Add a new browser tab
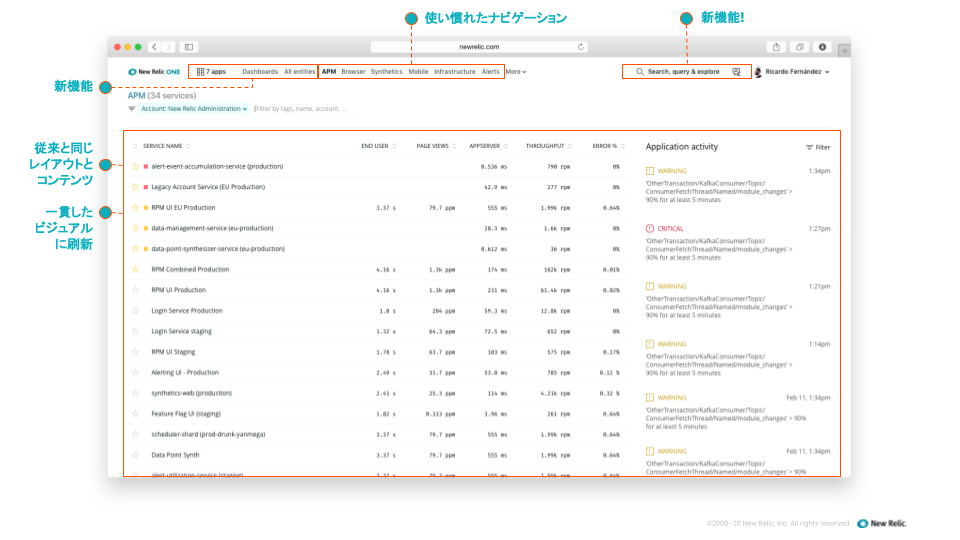This screenshot has width=960, height=540. click(x=844, y=51)
